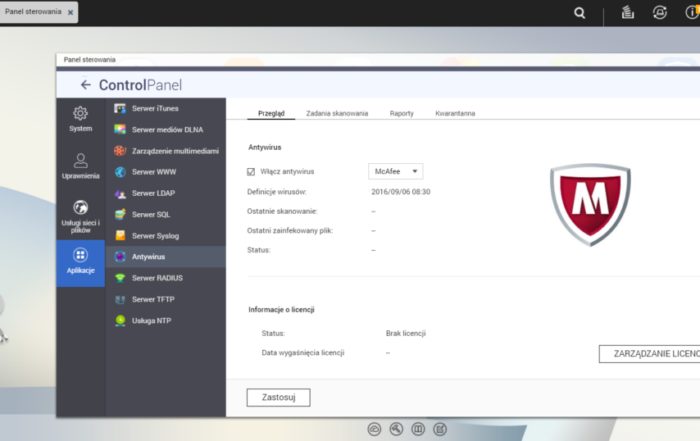
Task: Click the back arrow beside ControlPanel
Action: pyautogui.click(x=86, y=85)
